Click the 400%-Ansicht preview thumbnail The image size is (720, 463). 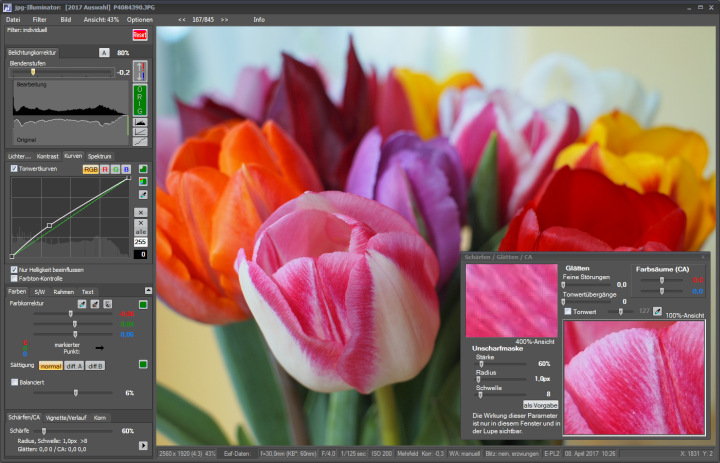[511, 300]
